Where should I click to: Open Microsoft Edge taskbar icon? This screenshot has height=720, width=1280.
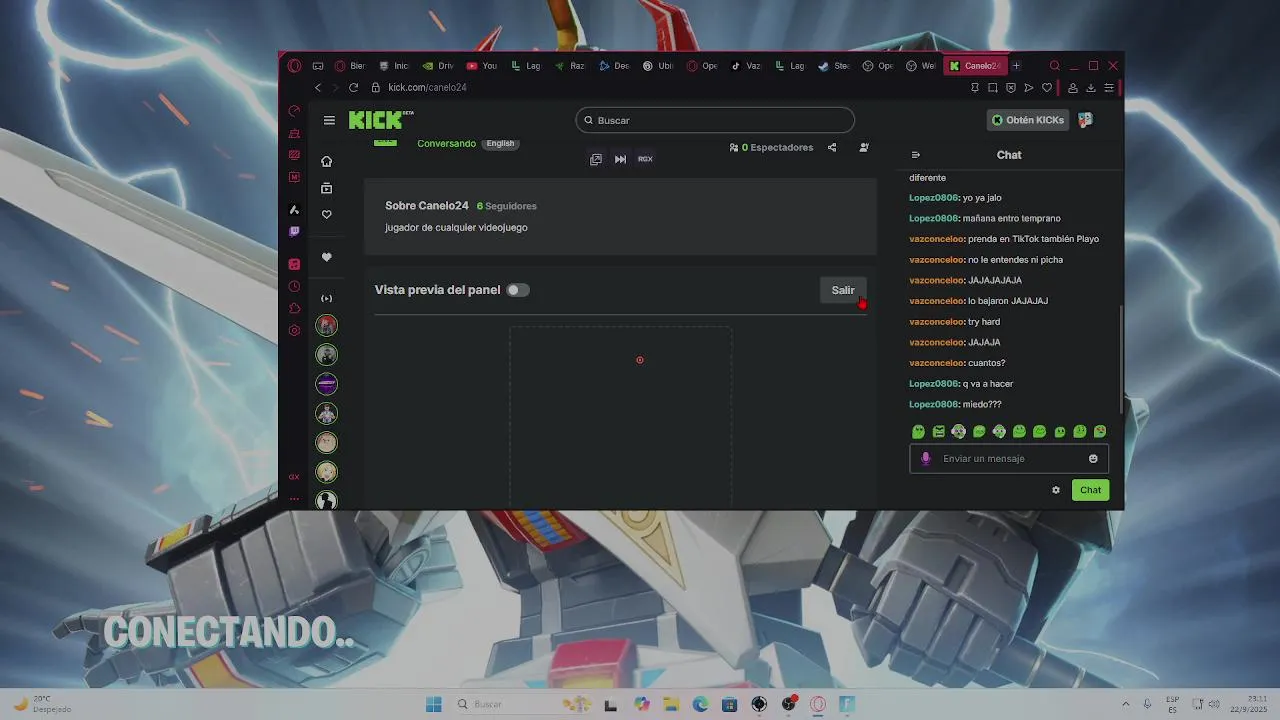(700, 704)
